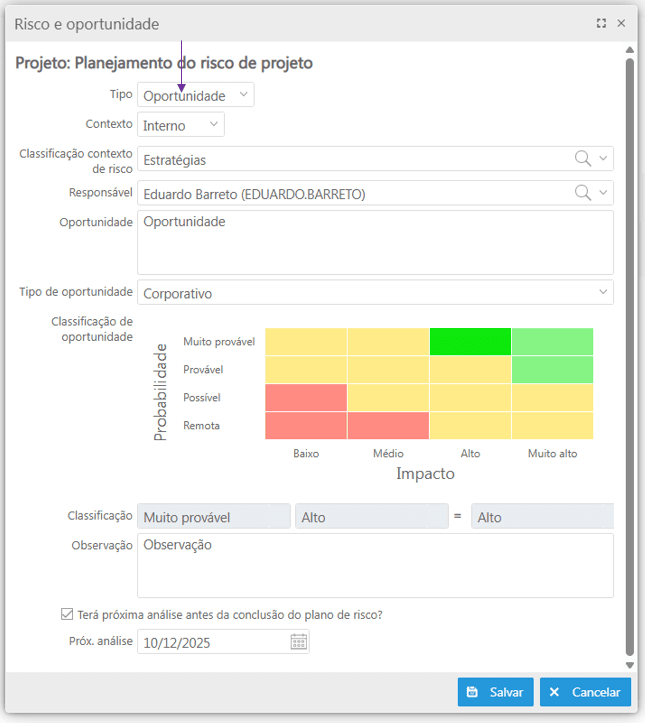Select the bright green Muito provável/Alto cell

(470, 341)
